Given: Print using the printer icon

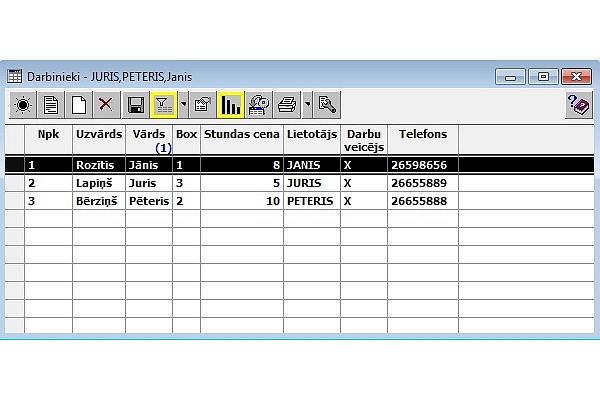Looking at the screenshot, I should pos(286,104).
